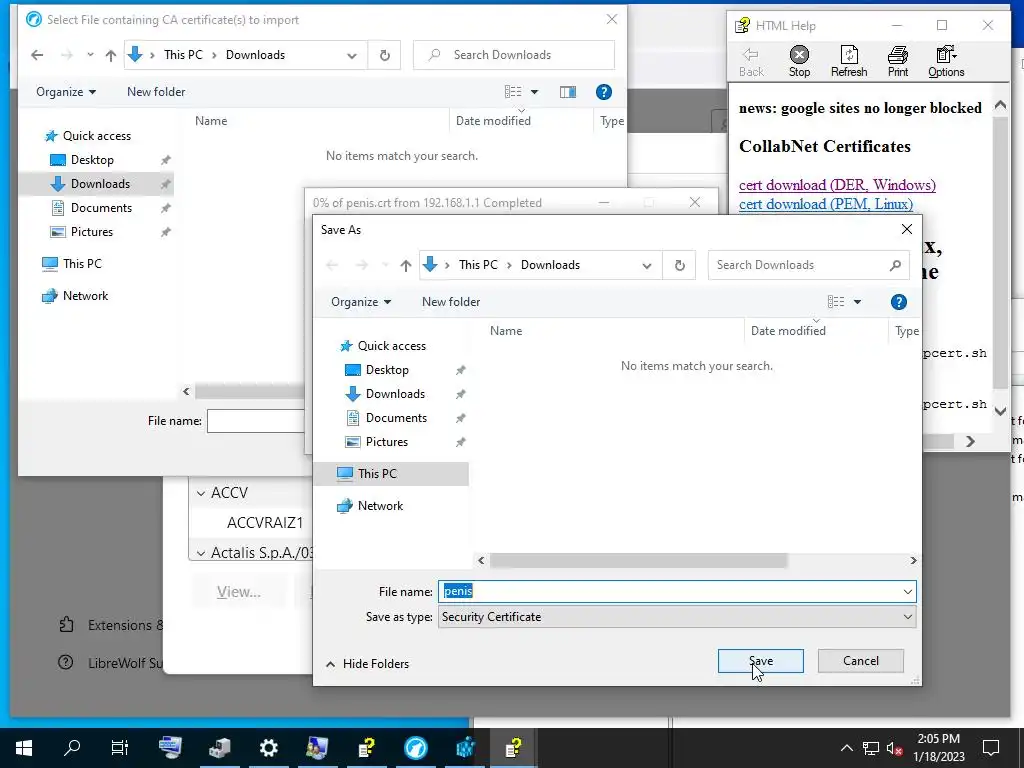1024x768 pixels.
Task: Open recent locations in certificate import dialog
Action: click(90, 56)
